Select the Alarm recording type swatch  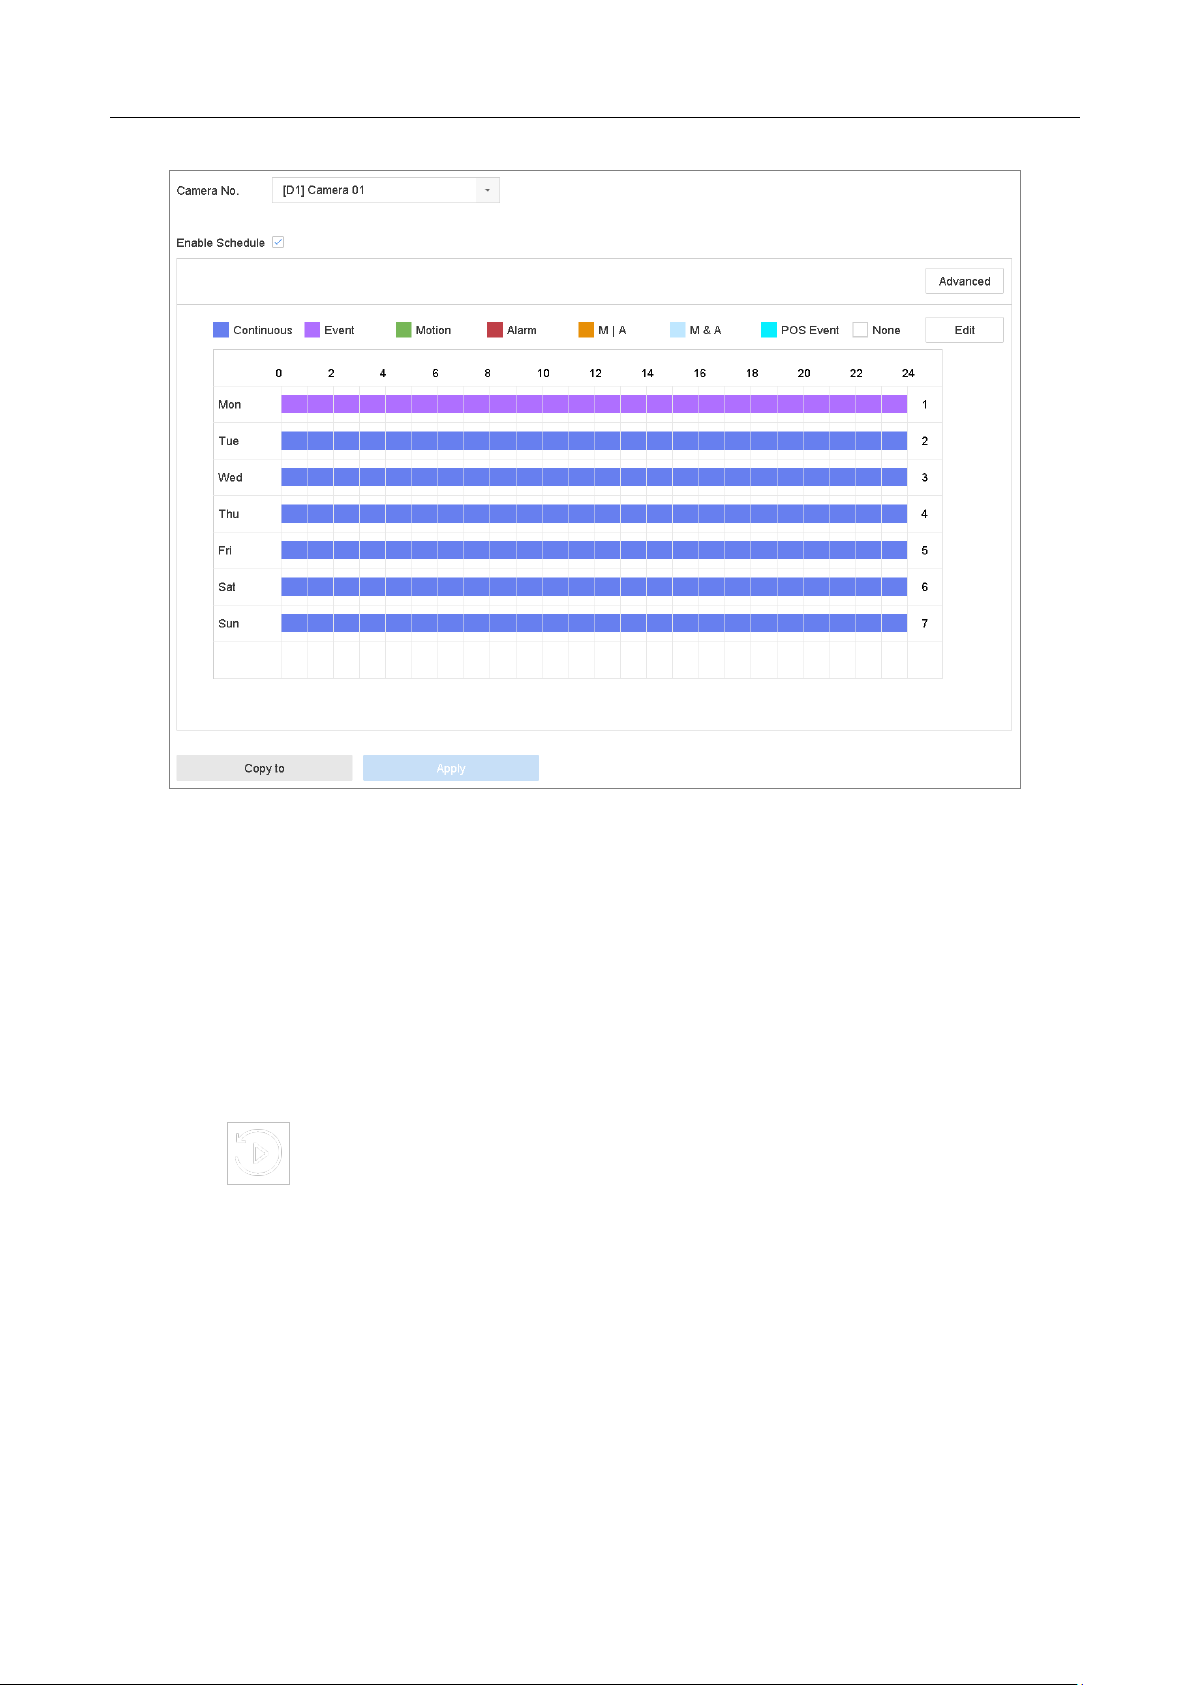click(x=494, y=330)
